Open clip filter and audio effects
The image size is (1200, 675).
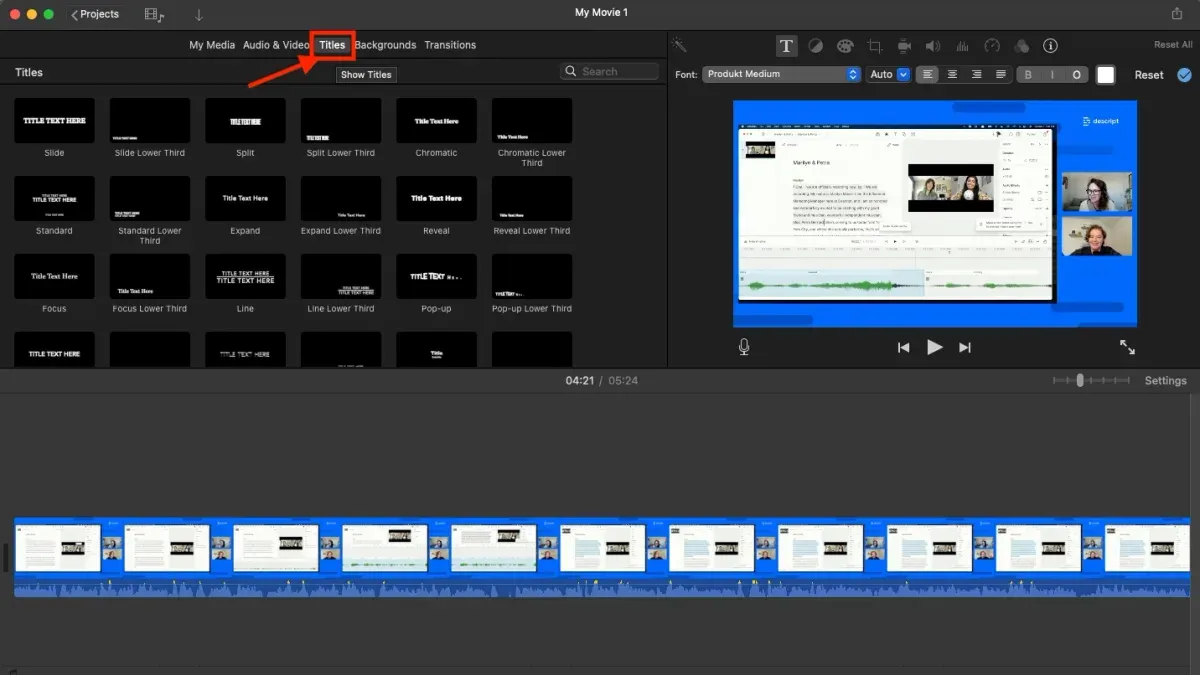tap(1021, 46)
